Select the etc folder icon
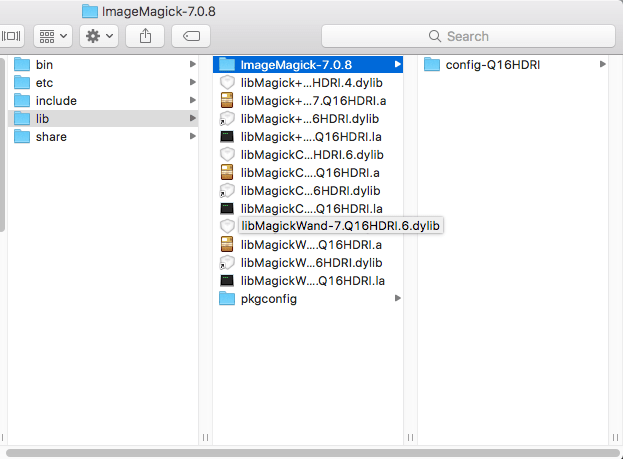Viewport: 623px width, 459px height. (x=22, y=83)
